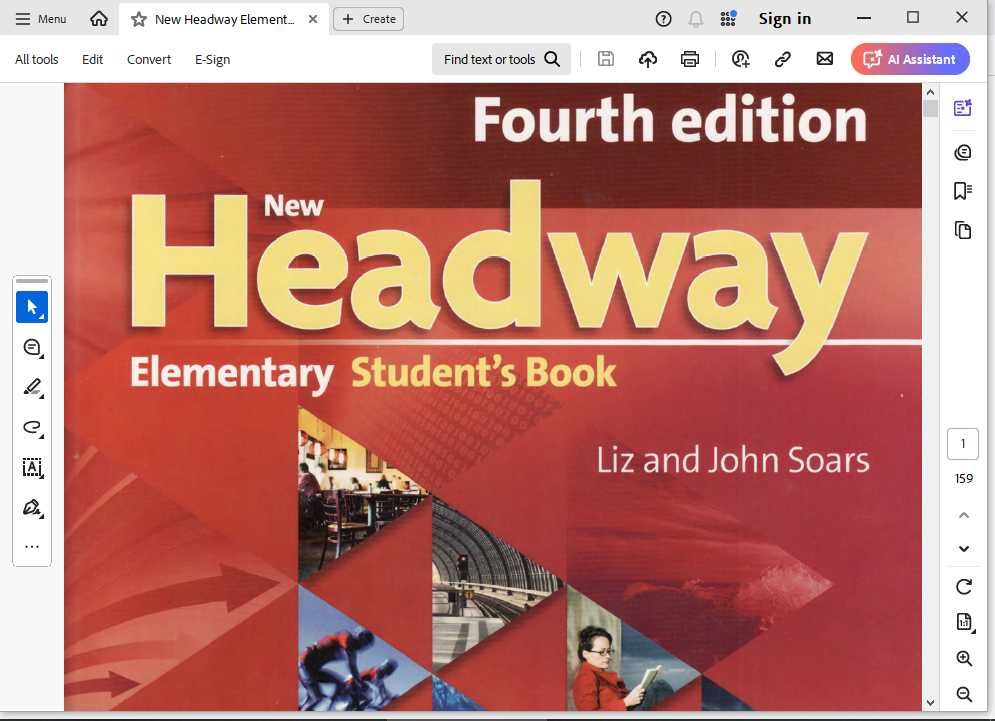
Task: Star the New Headway document tab
Action: pyautogui.click(x=138, y=20)
